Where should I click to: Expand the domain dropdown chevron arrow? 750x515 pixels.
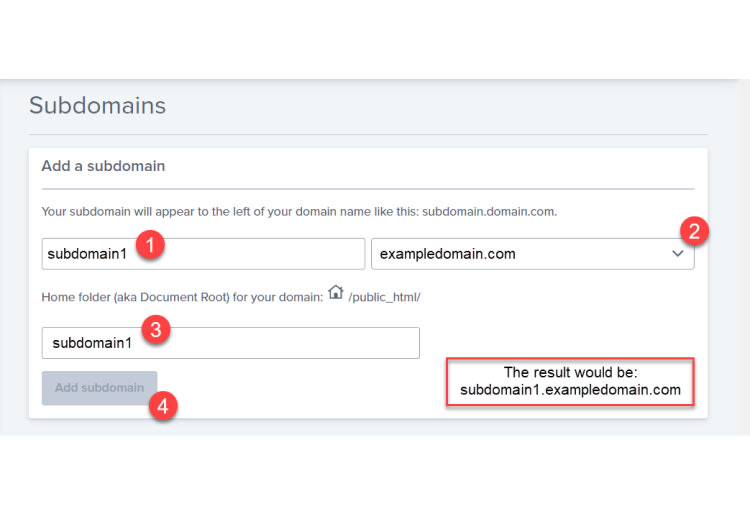(677, 253)
